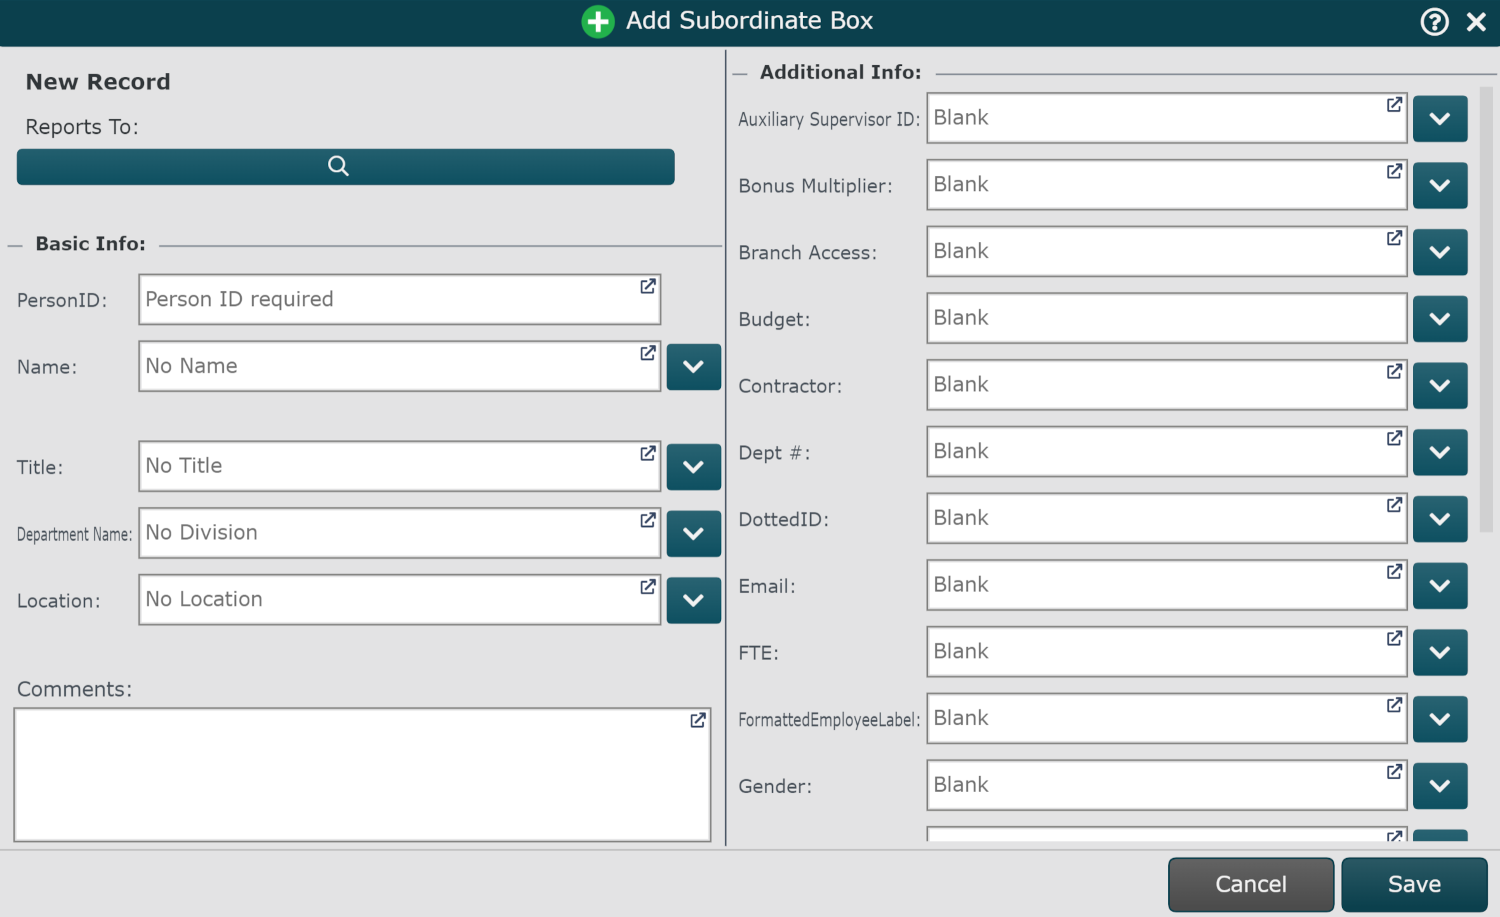1500x917 pixels.
Task: Expand Email dropdown arrow
Action: tap(1440, 586)
